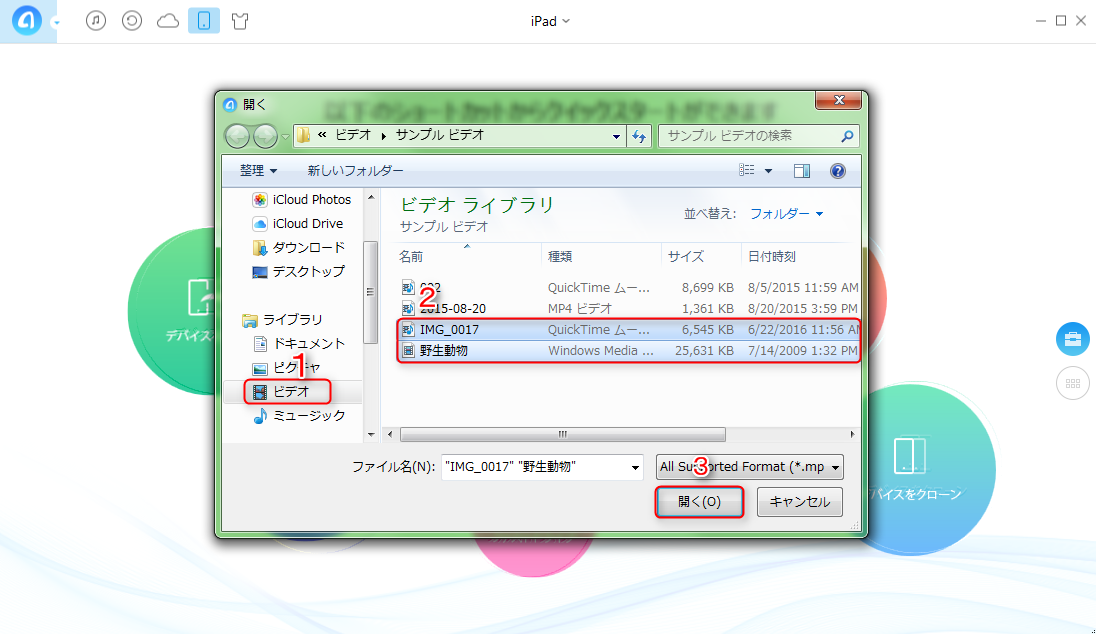Screen dimensions: 1096x634
Task: Open the skin shirt icon
Action: click(x=240, y=21)
